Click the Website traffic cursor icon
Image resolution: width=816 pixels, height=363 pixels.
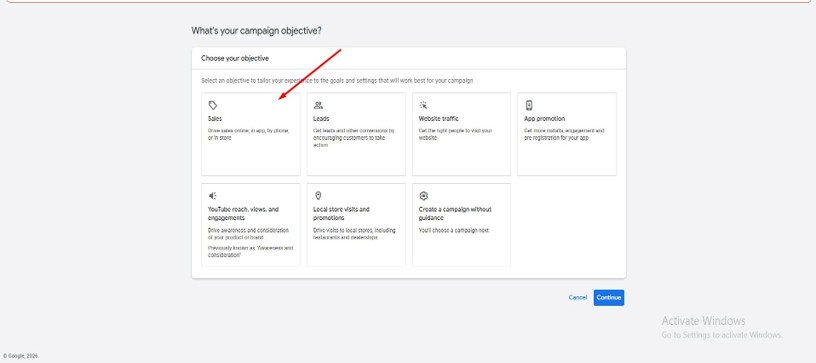(423, 105)
